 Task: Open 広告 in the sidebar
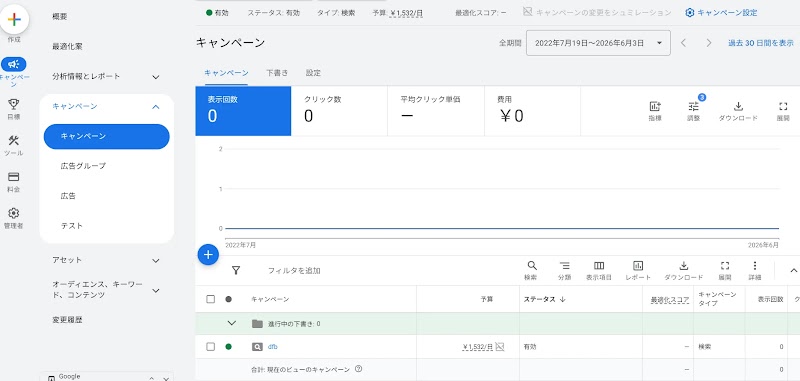pos(68,196)
